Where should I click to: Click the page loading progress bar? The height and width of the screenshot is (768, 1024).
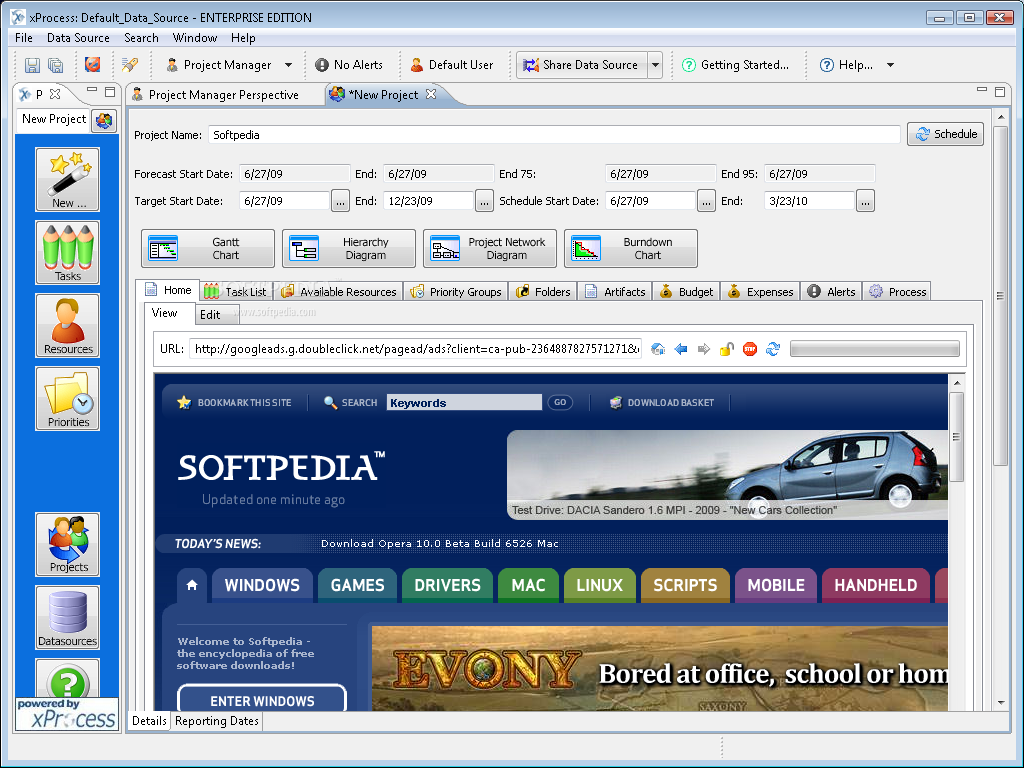tap(875, 349)
